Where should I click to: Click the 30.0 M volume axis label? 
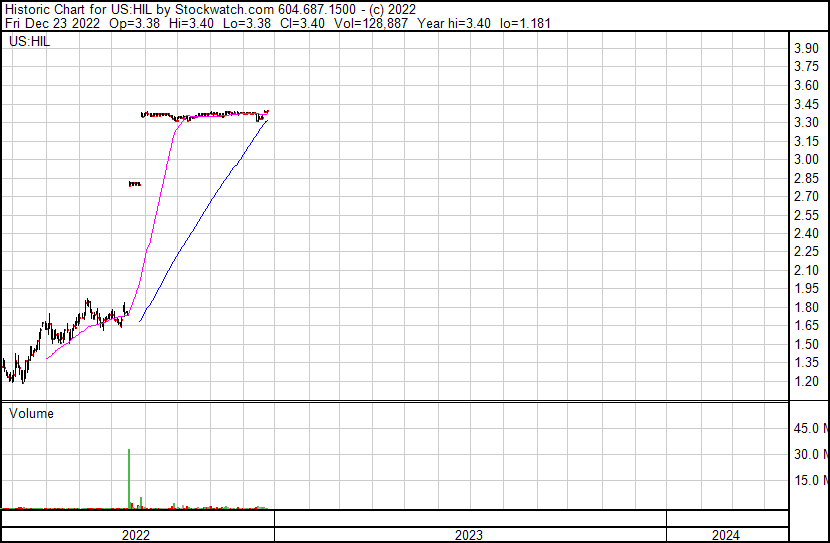click(x=809, y=454)
